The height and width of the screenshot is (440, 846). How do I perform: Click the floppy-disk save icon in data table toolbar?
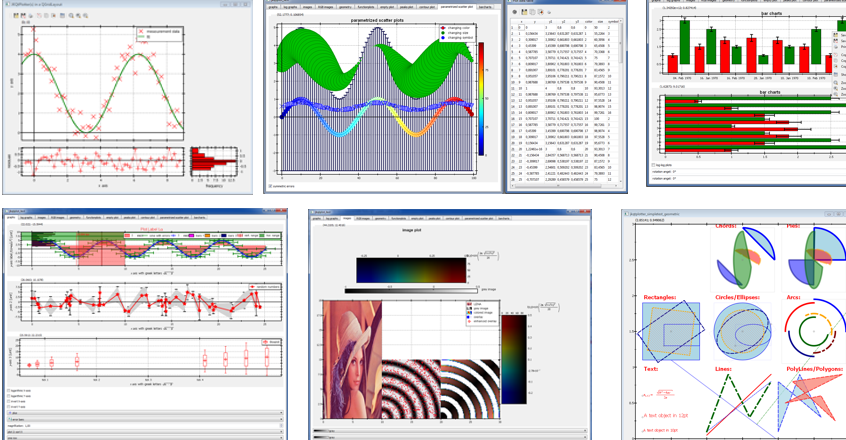click(524, 12)
